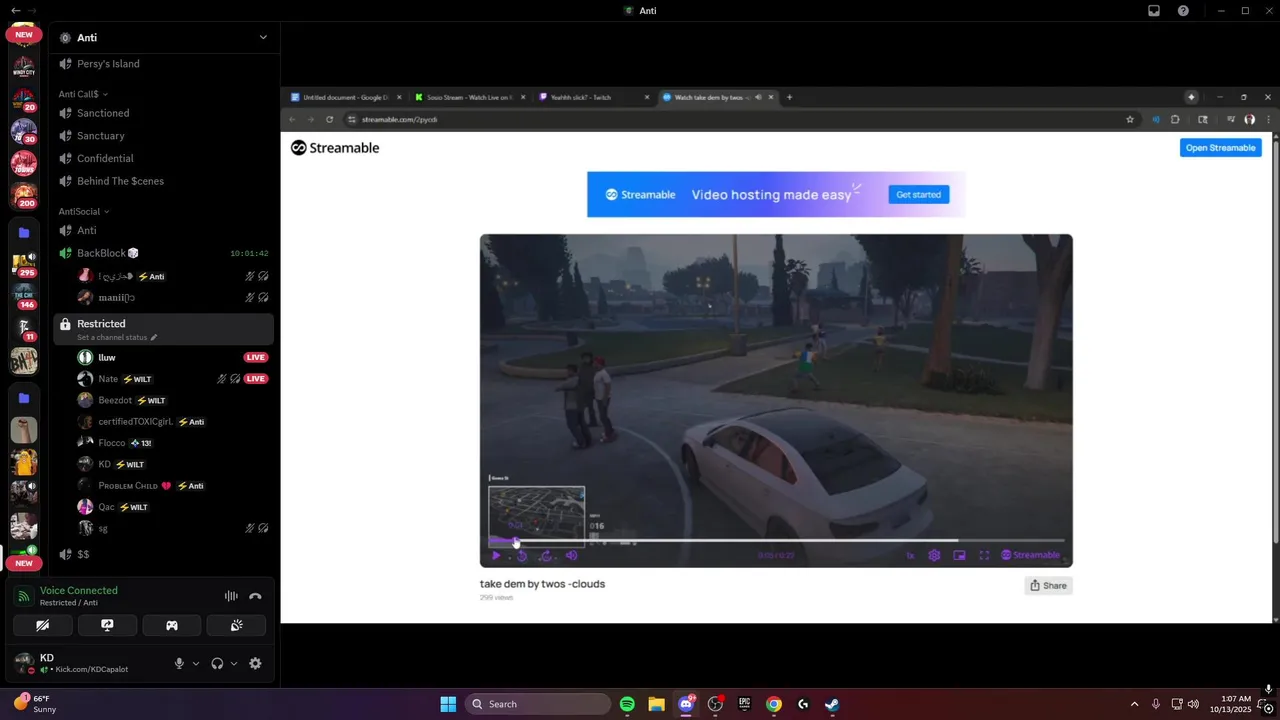
Task: Deafen with the headphones icon
Action: coord(217,663)
